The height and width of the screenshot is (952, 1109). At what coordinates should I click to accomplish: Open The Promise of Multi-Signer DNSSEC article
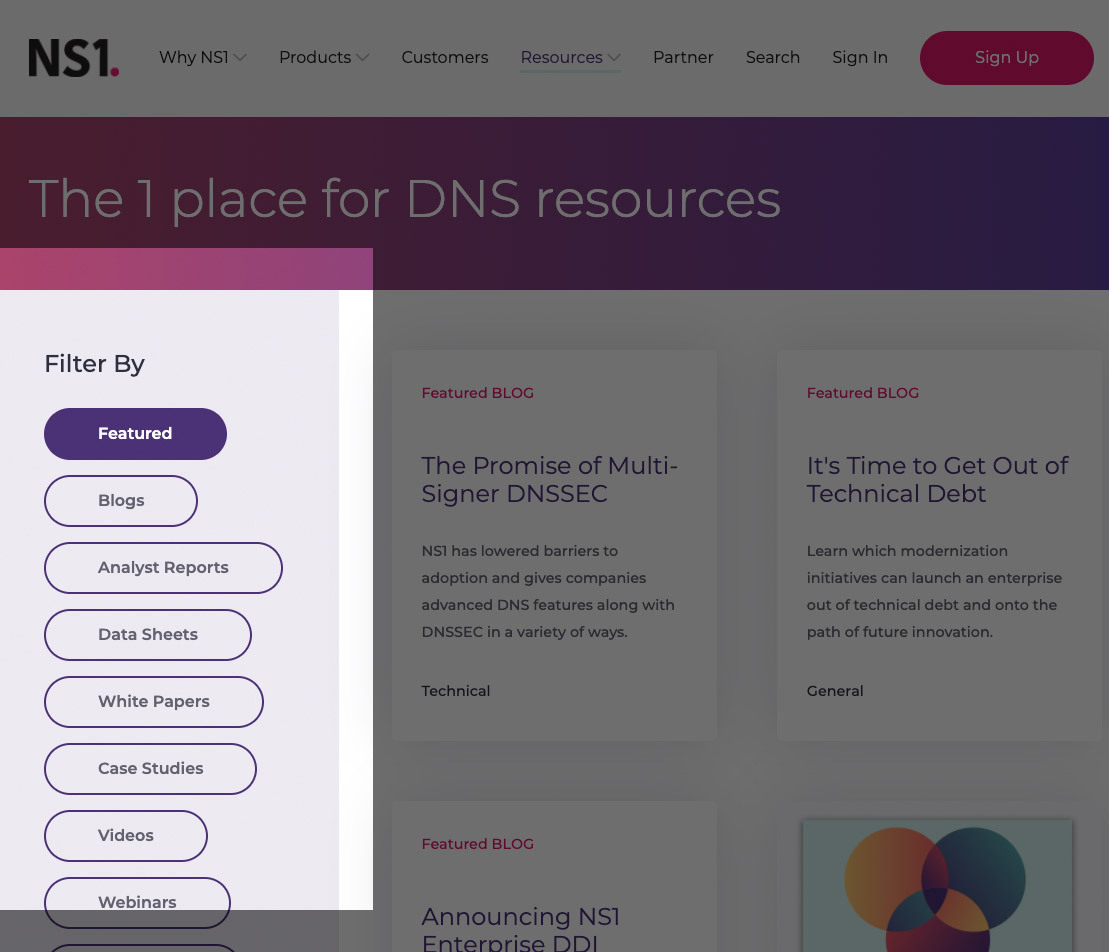tap(550, 480)
